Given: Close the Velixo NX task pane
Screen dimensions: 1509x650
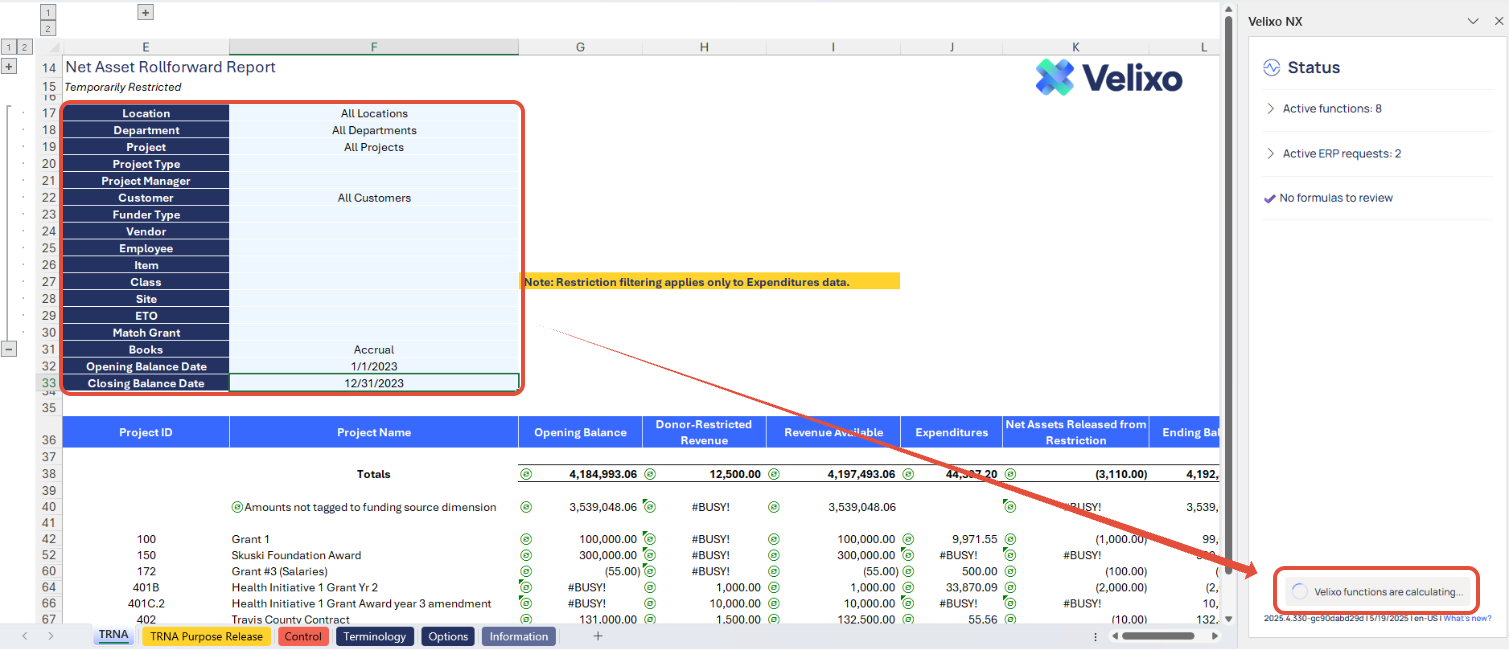Looking at the screenshot, I should 1497,21.
